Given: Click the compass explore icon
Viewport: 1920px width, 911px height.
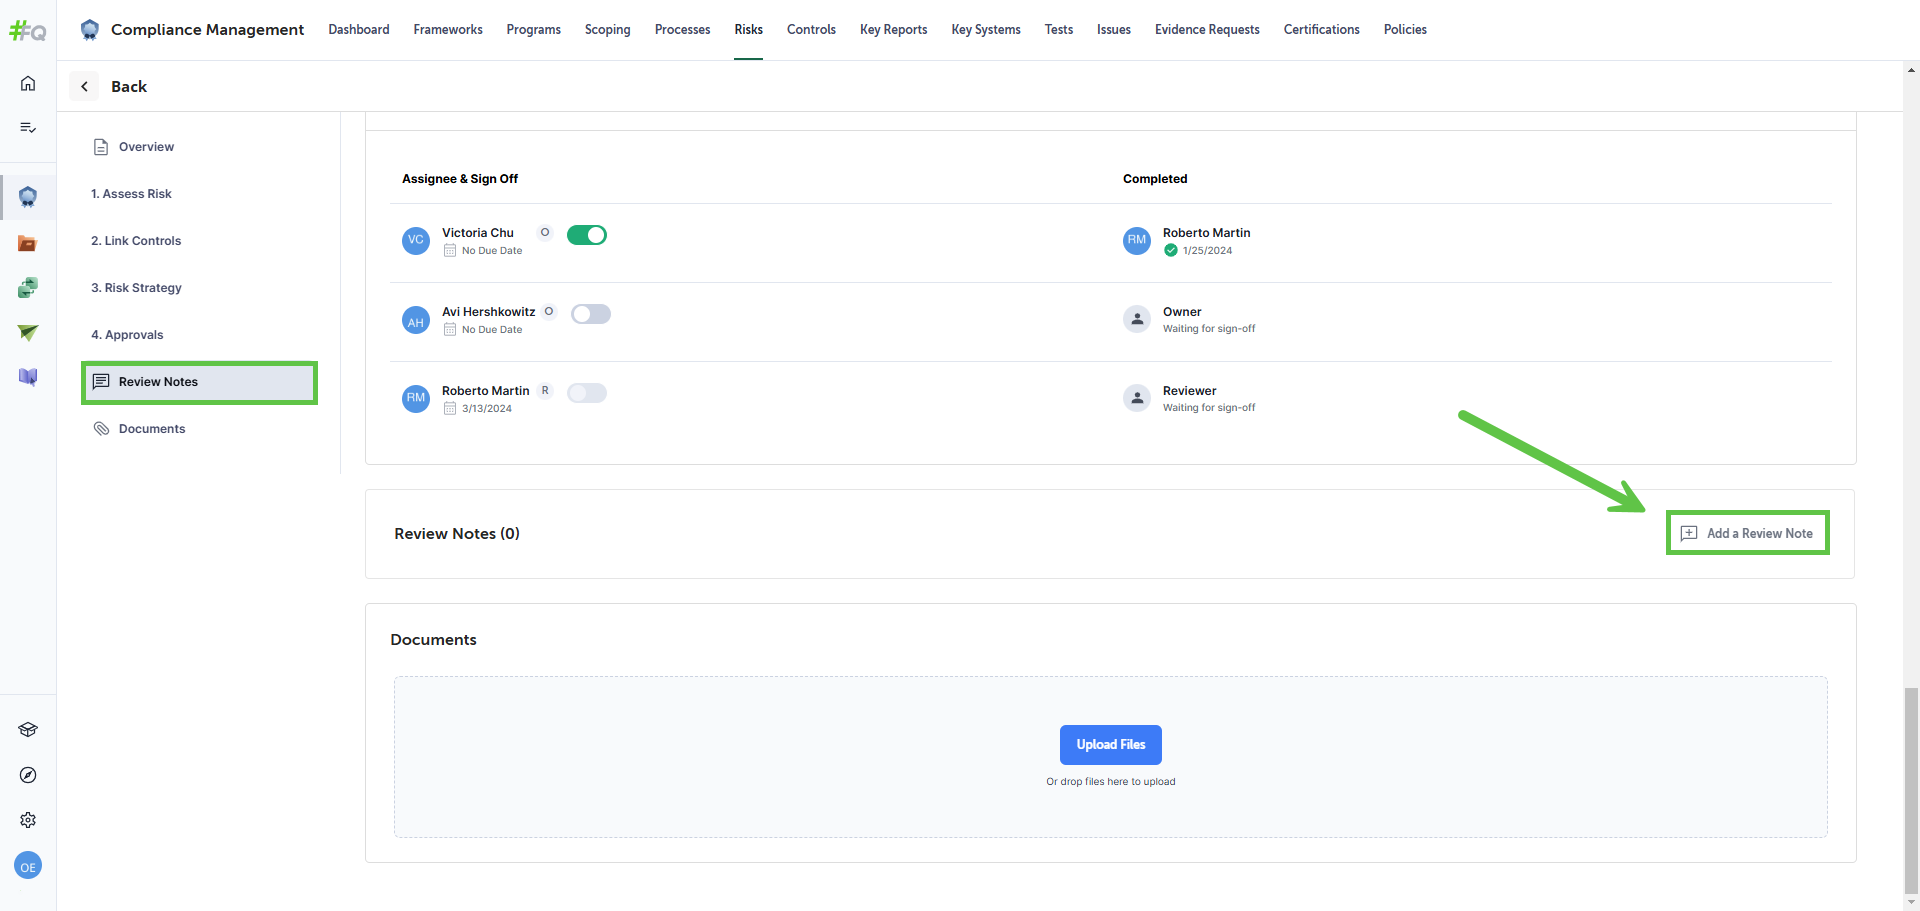Looking at the screenshot, I should (x=28, y=775).
